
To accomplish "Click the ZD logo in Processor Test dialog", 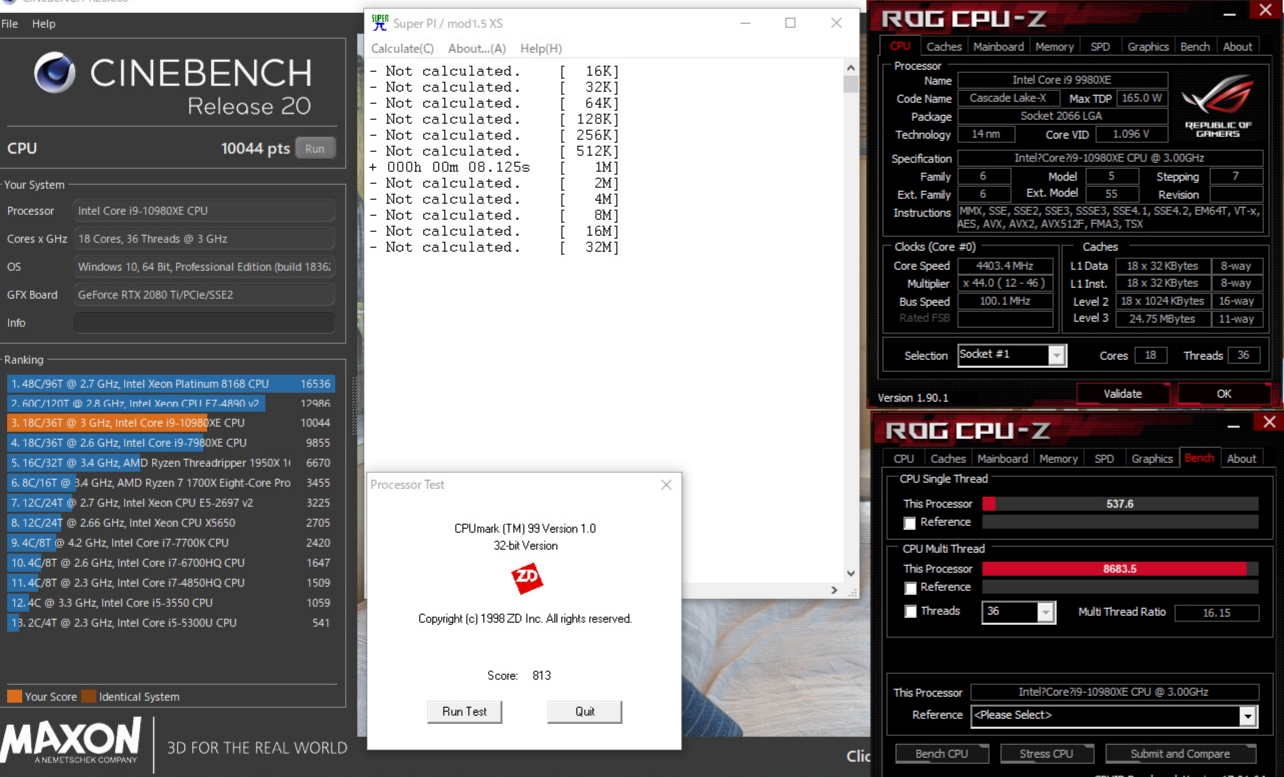I will [526, 579].
